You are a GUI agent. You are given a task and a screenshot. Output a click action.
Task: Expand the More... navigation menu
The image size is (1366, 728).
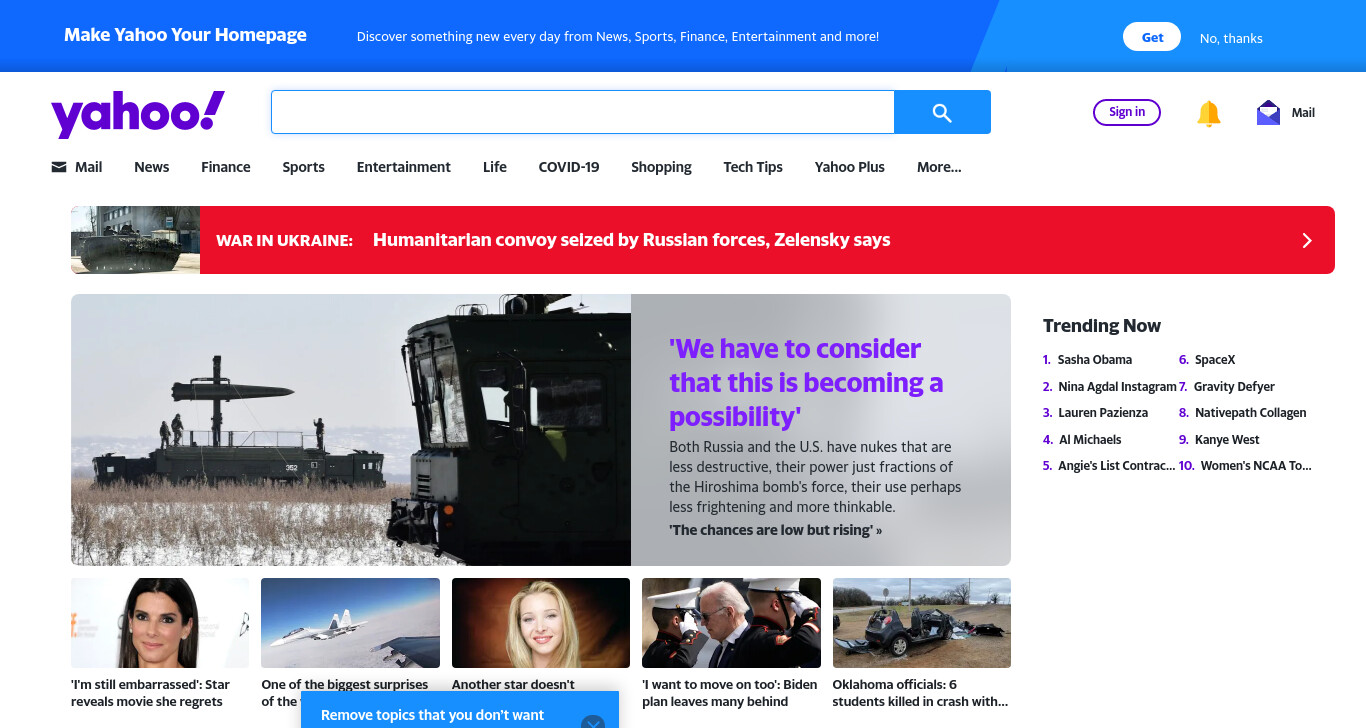[x=939, y=167]
